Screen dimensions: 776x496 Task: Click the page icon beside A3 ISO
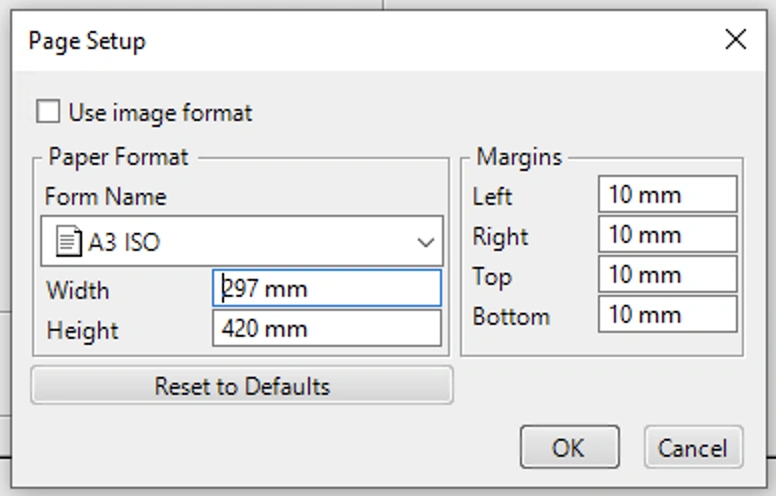69,242
